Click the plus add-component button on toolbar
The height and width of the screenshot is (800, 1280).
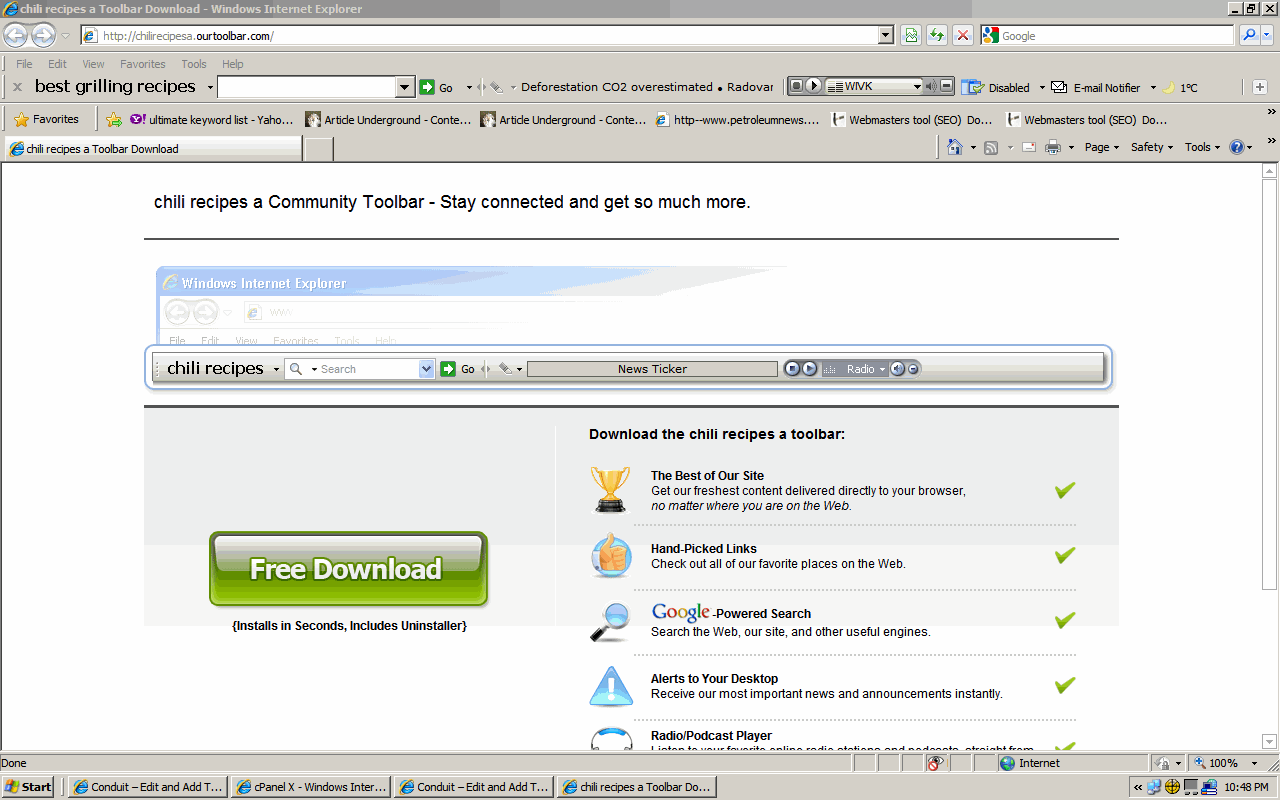[x=1260, y=87]
